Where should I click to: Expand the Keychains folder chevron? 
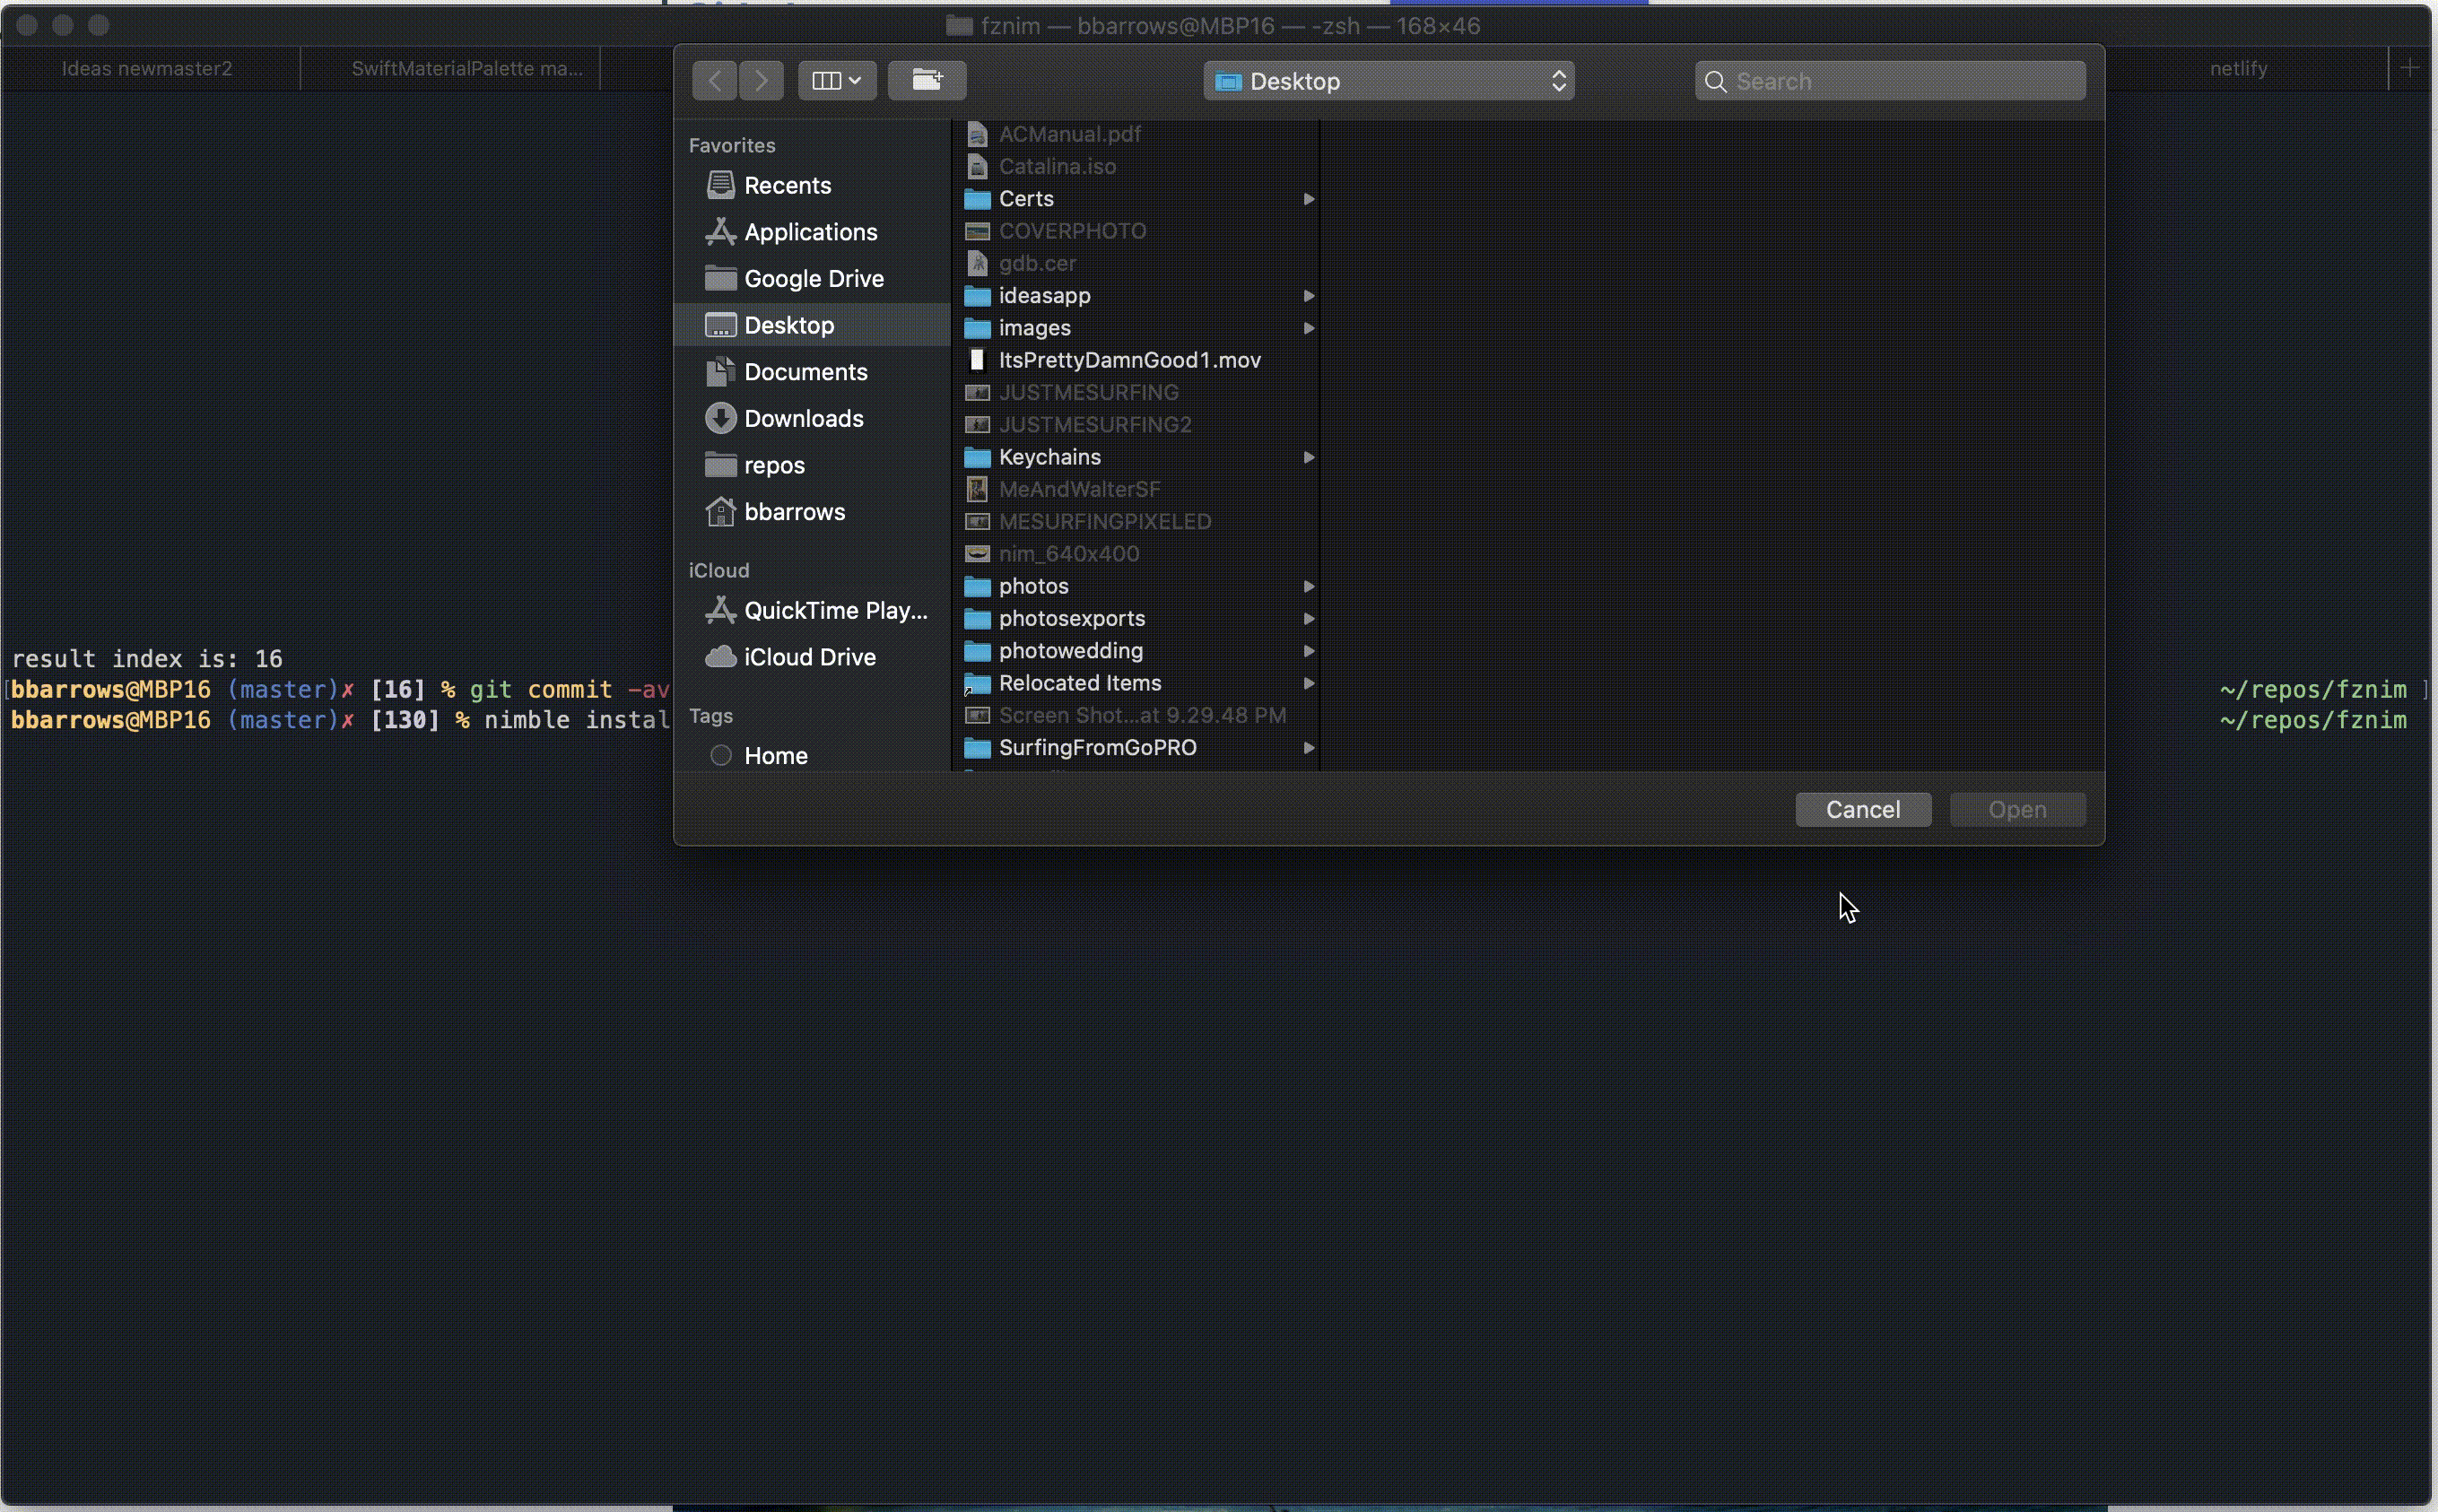pyautogui.click(x=1308, y=457)
